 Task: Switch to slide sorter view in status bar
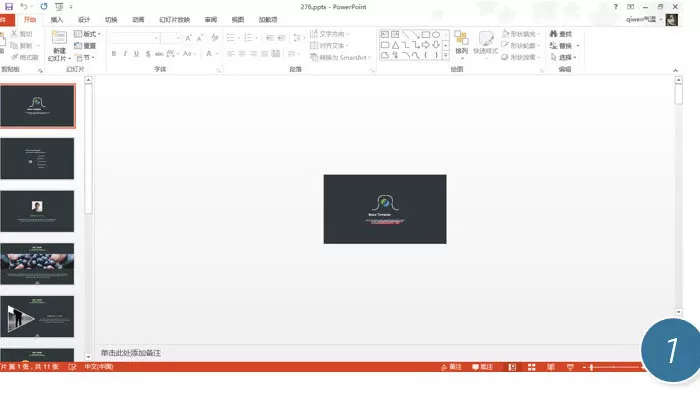coord(532,367)
